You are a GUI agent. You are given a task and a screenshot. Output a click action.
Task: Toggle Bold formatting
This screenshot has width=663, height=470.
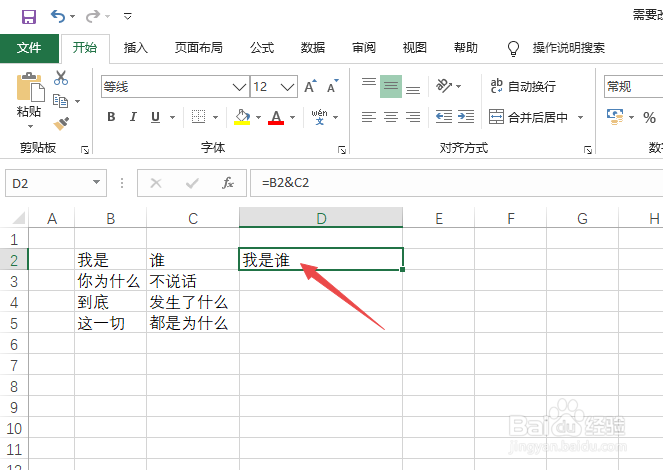pos(111,117)
